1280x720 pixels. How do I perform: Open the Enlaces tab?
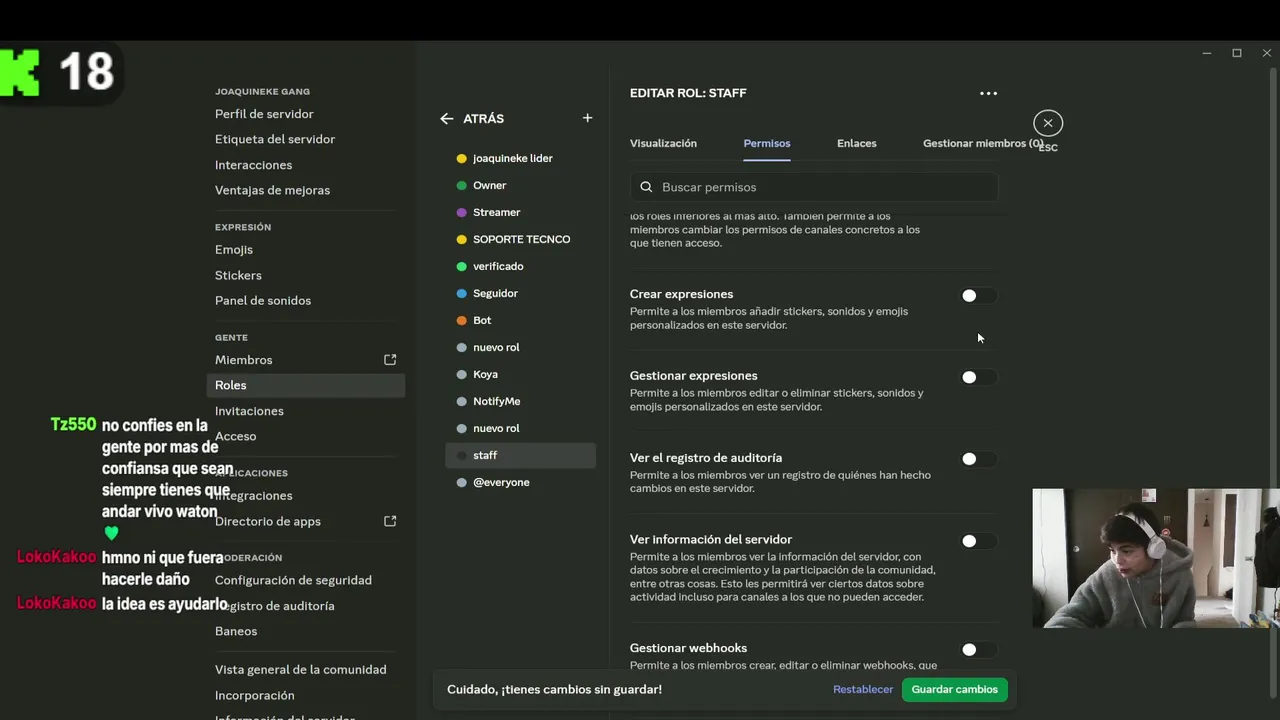(856, 143)
